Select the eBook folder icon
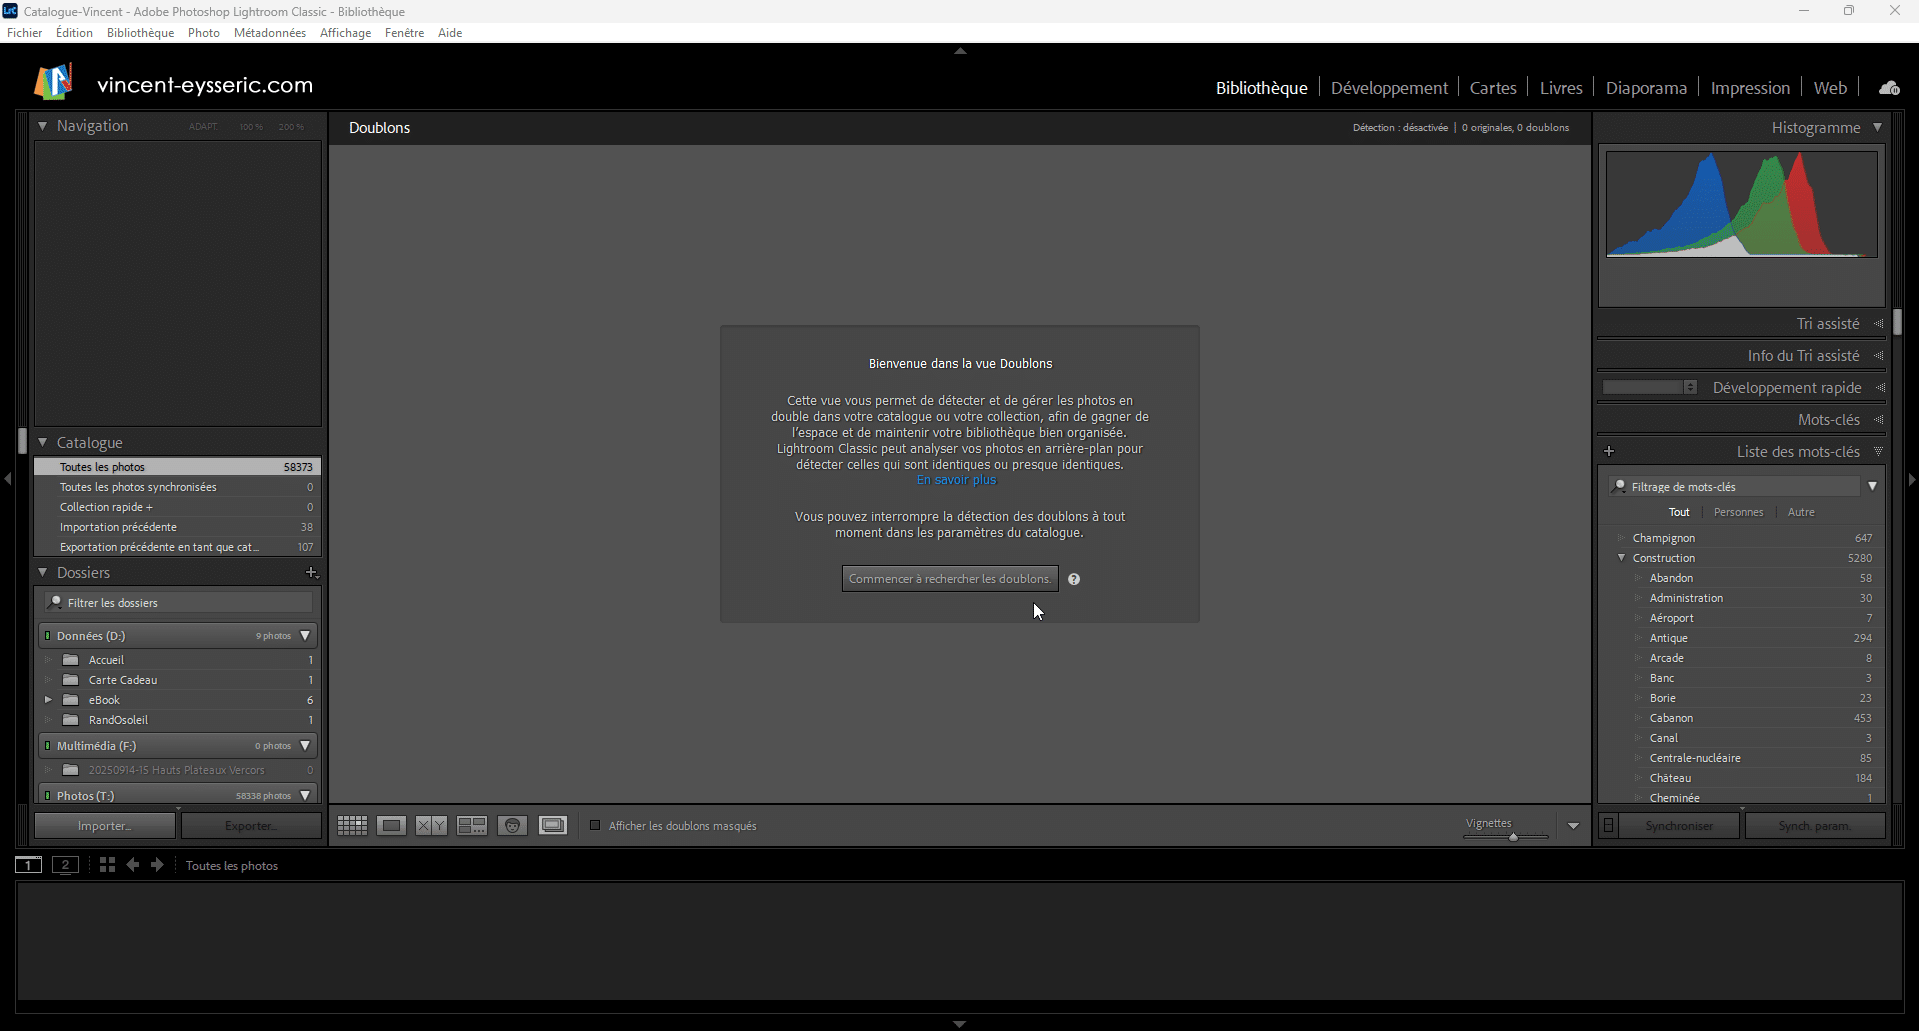Viewport: 1919px width, 1031px height. click(x=71, y=700)
